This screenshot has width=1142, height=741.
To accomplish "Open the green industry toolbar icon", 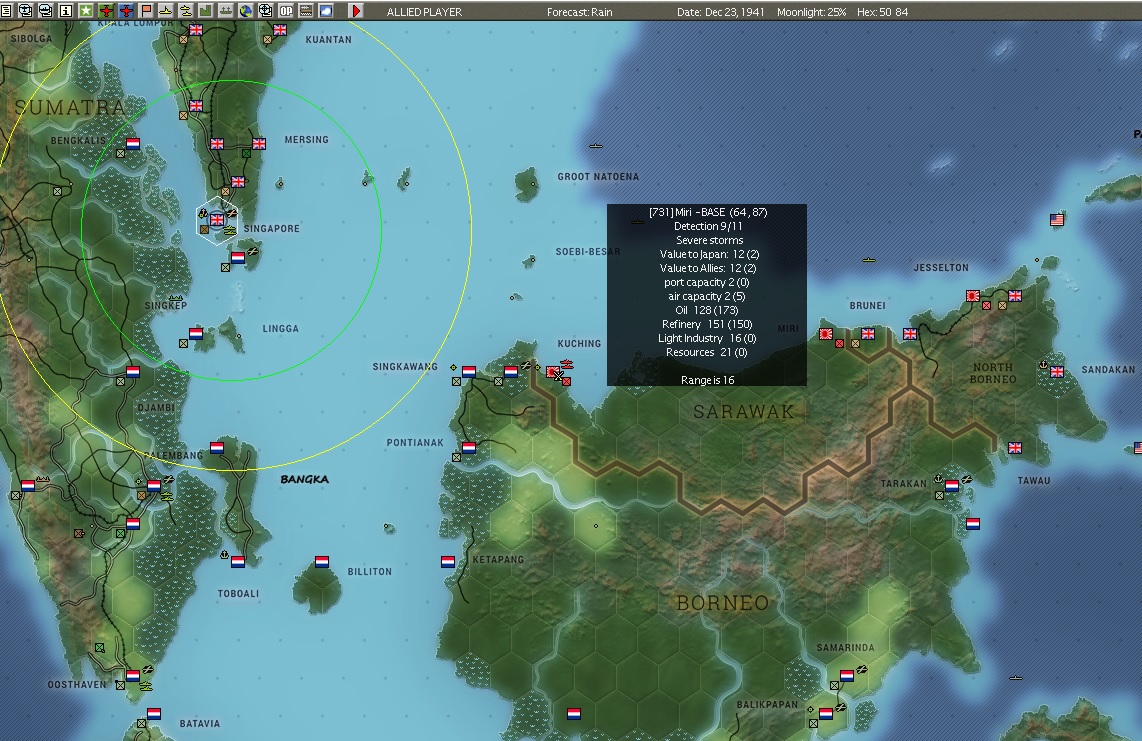I will click(x=206, y=10).
